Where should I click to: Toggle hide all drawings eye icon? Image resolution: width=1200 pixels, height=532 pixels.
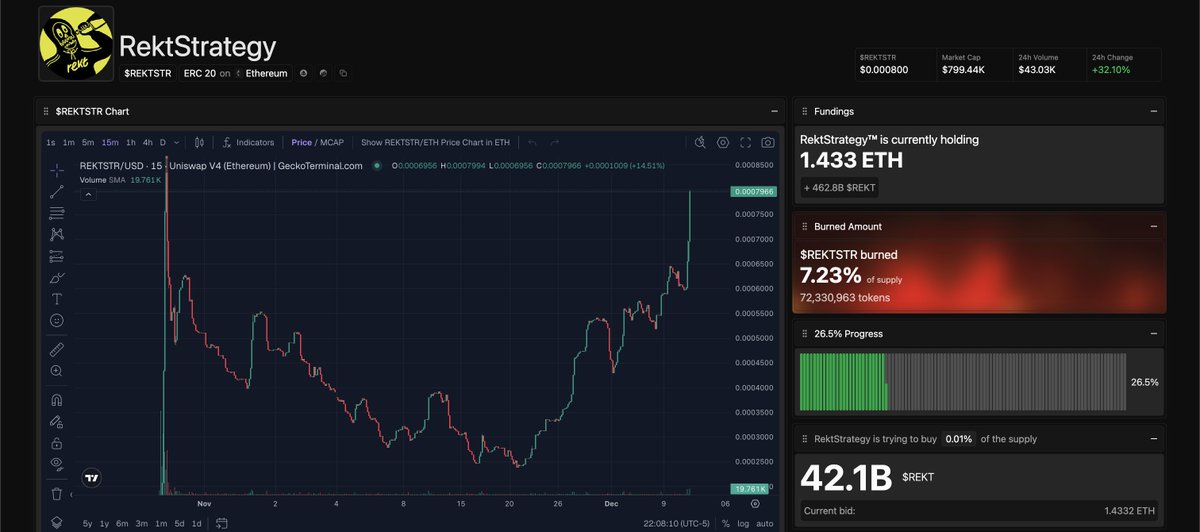[x=57, y=464]
